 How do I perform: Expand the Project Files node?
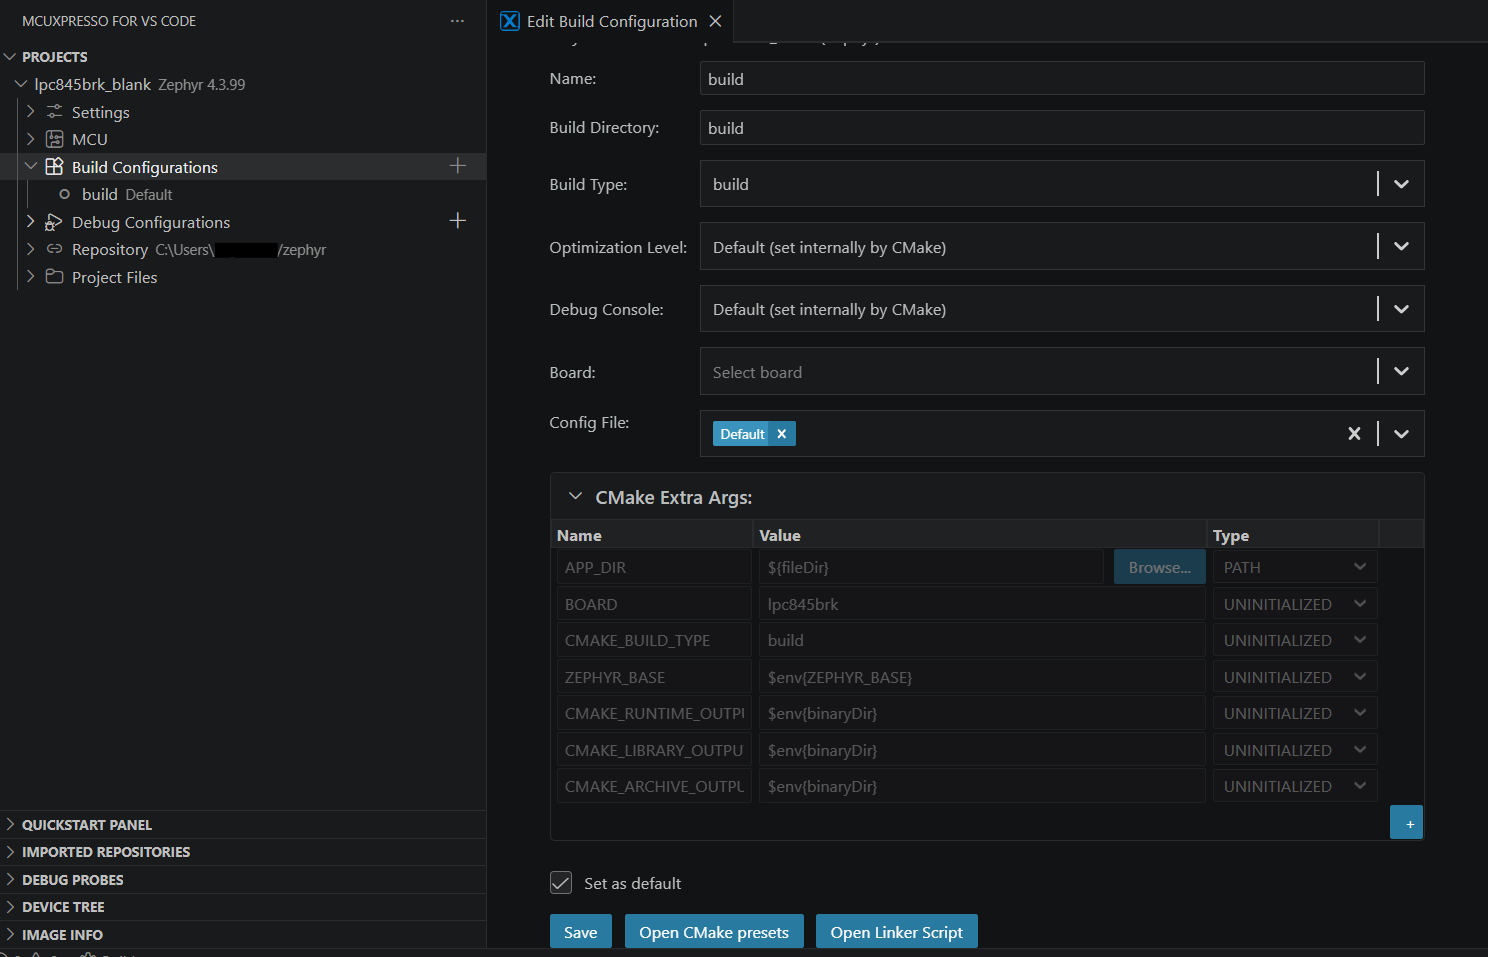point(31,276)
